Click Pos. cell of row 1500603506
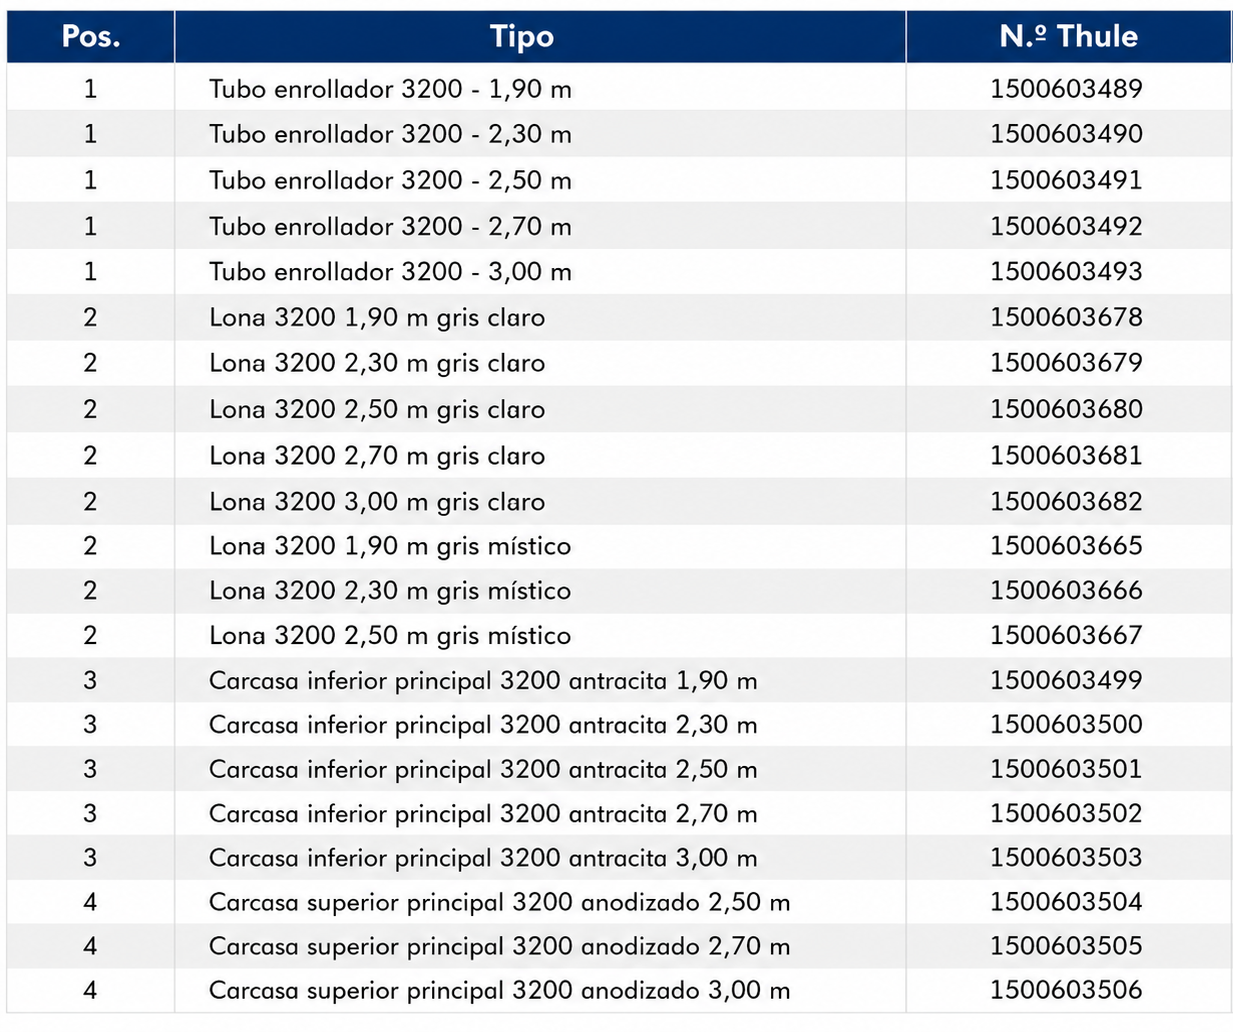Viewport: 1233px width, 1032px height. pos(91,991)
